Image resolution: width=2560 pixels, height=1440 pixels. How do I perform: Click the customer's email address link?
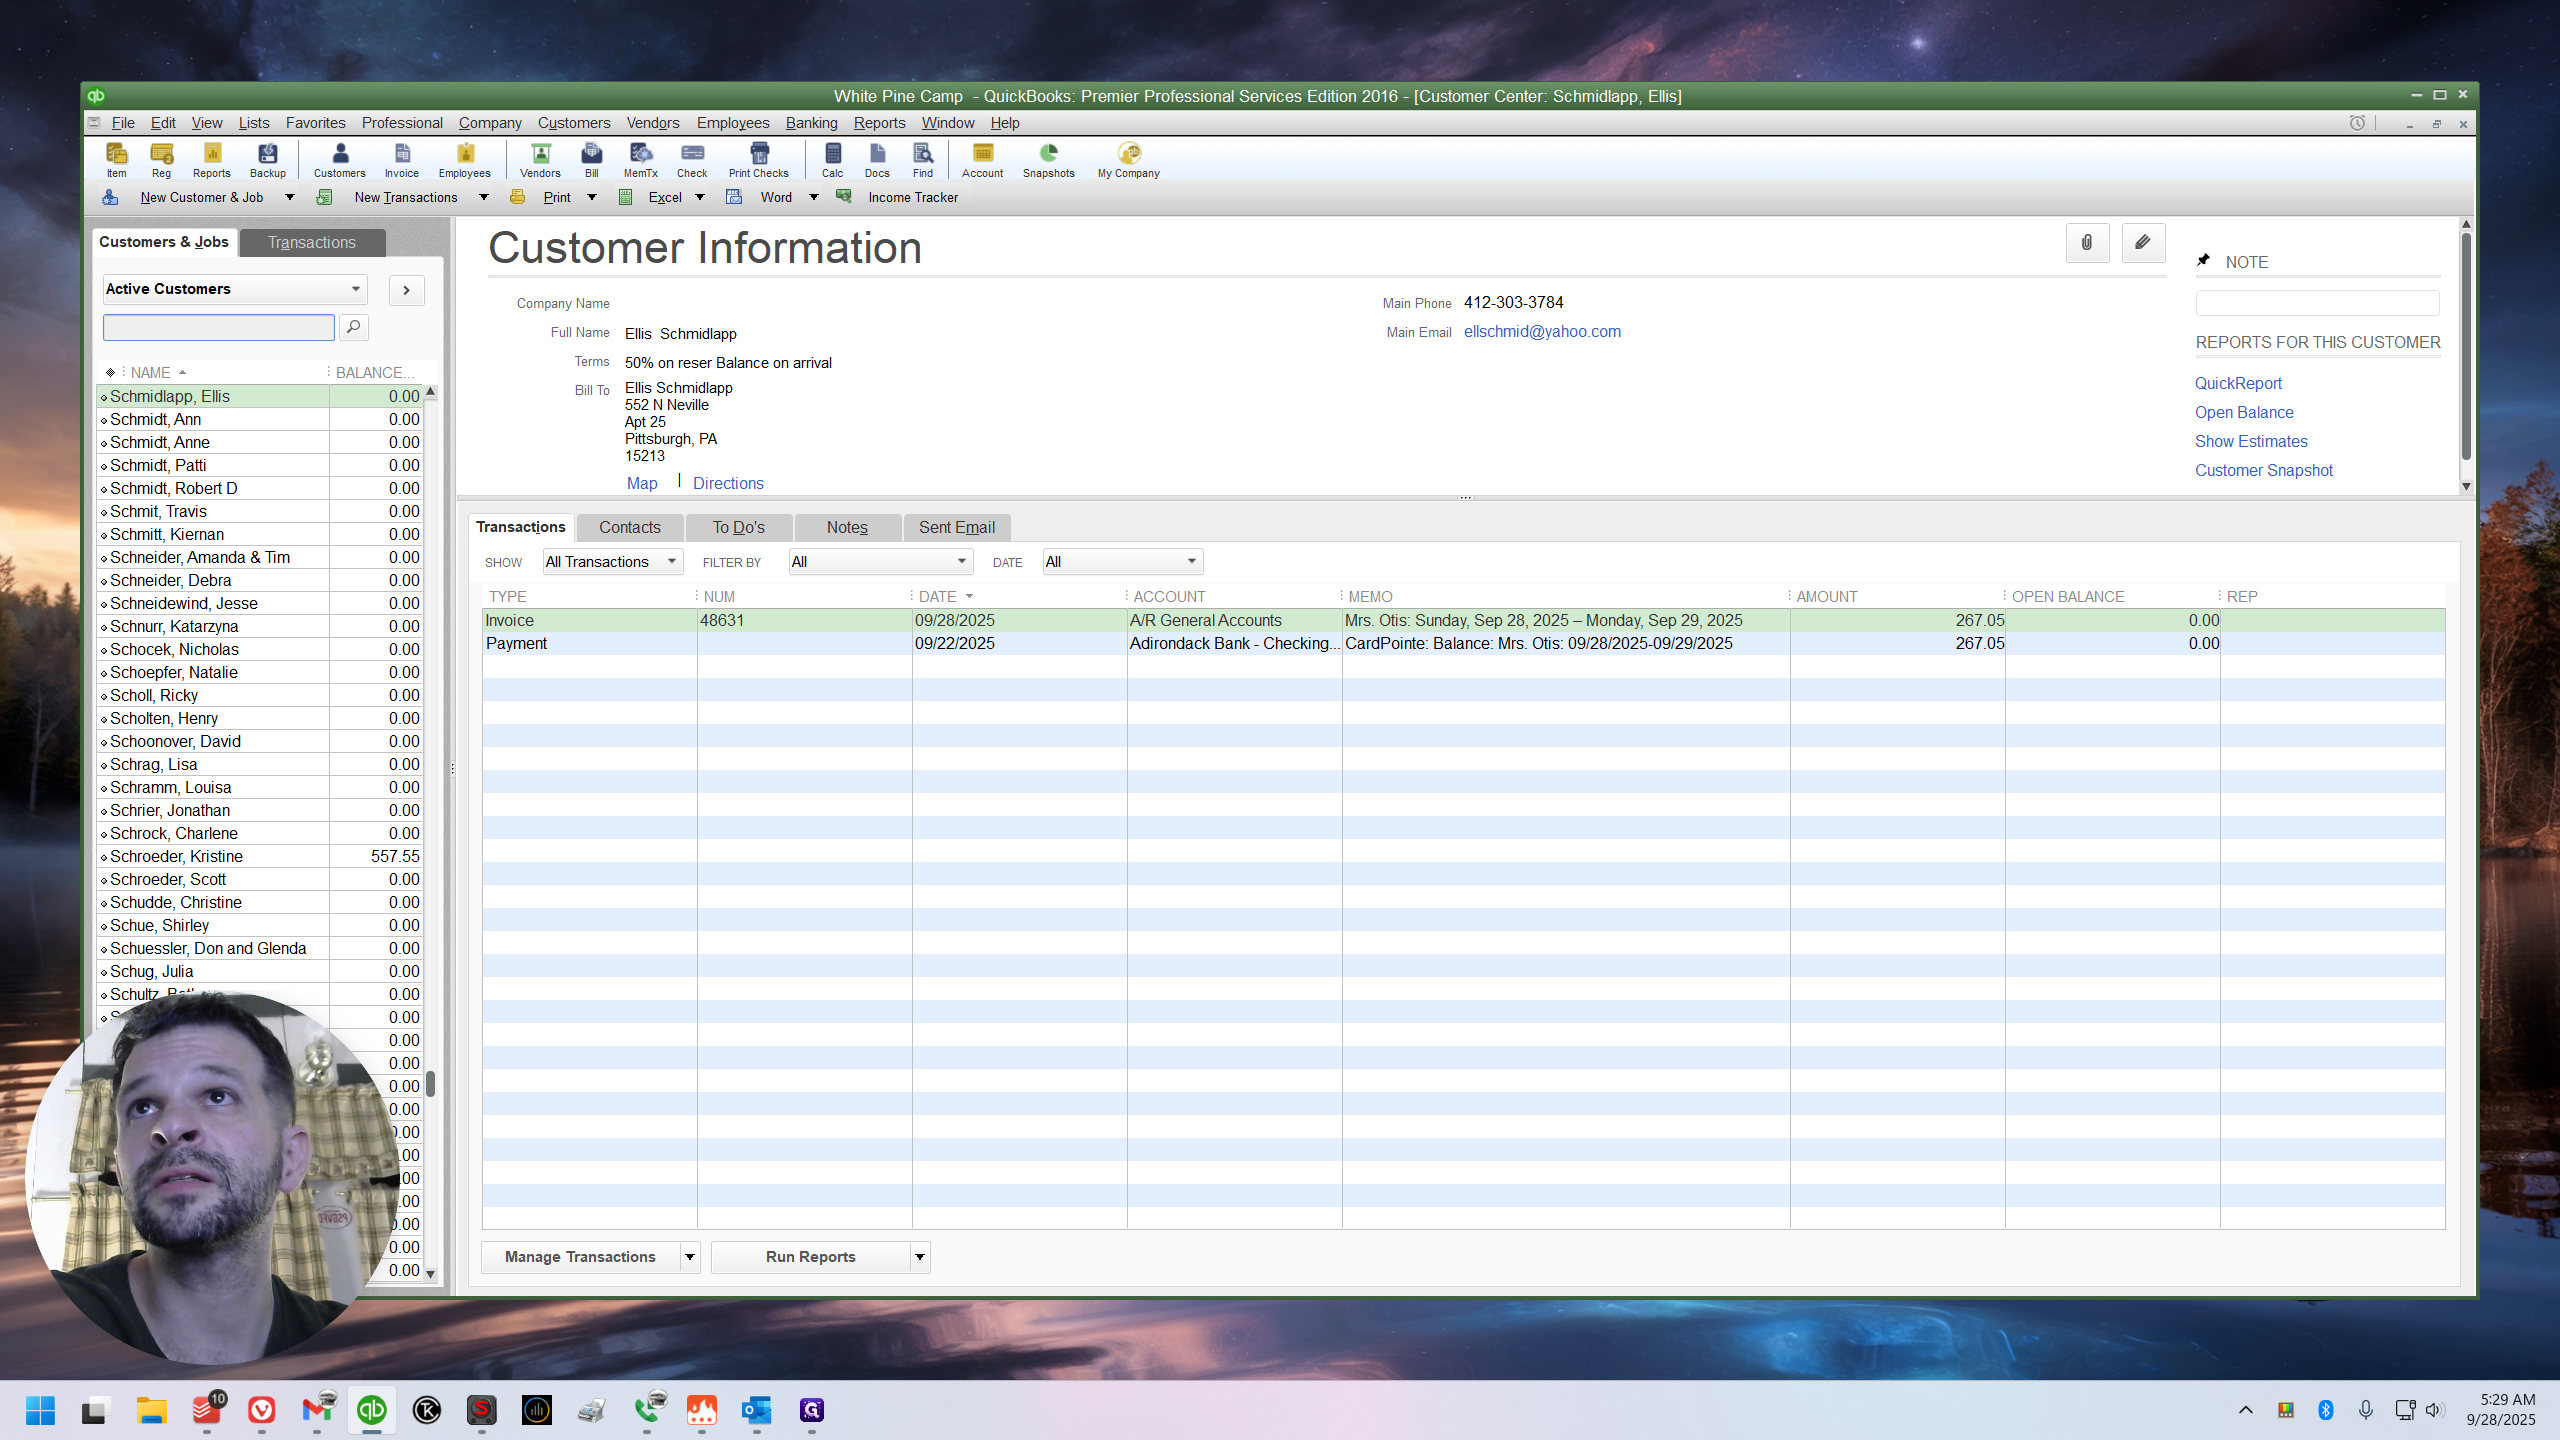(x=1542, y=332)
